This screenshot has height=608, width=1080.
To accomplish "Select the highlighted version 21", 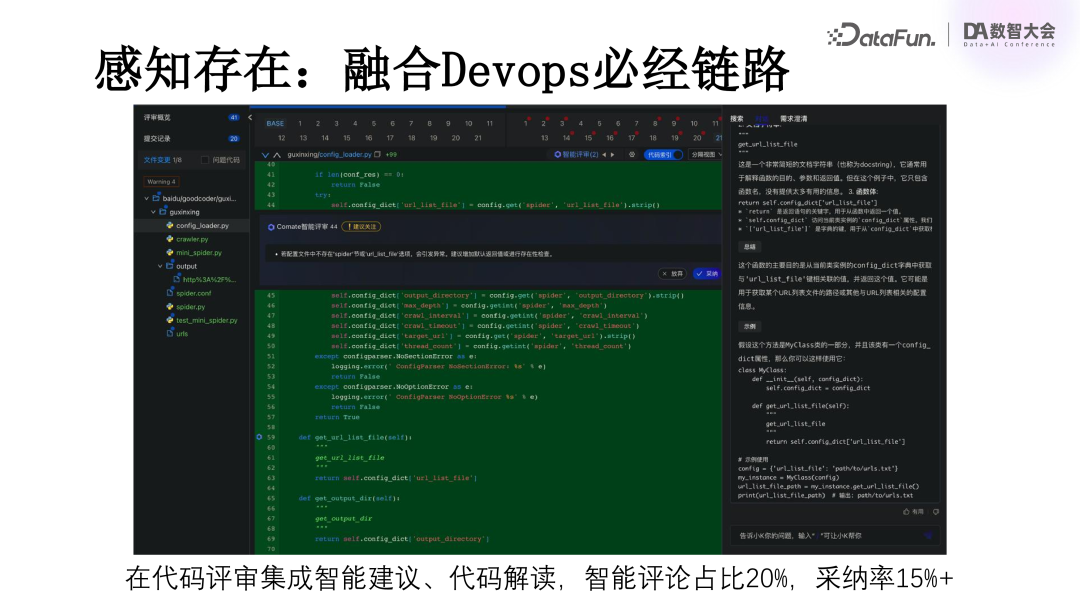I will (718, 138).
